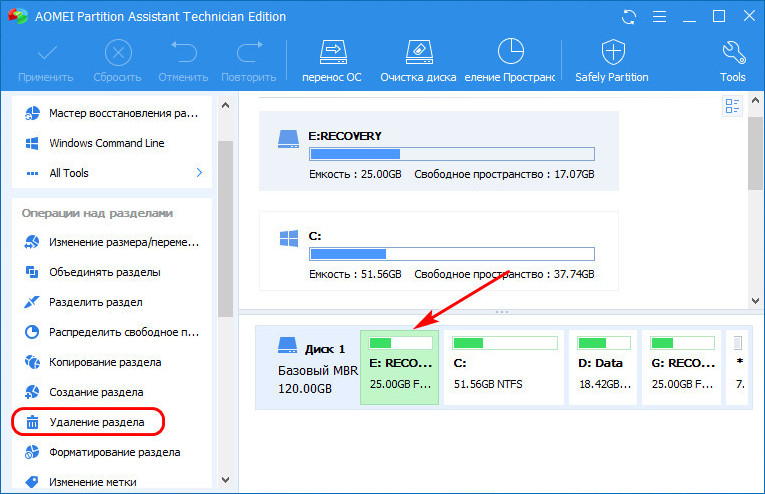Select C: 51.56GB NTFS block on disk map
The image size is (765, 494).
[504, 367]
